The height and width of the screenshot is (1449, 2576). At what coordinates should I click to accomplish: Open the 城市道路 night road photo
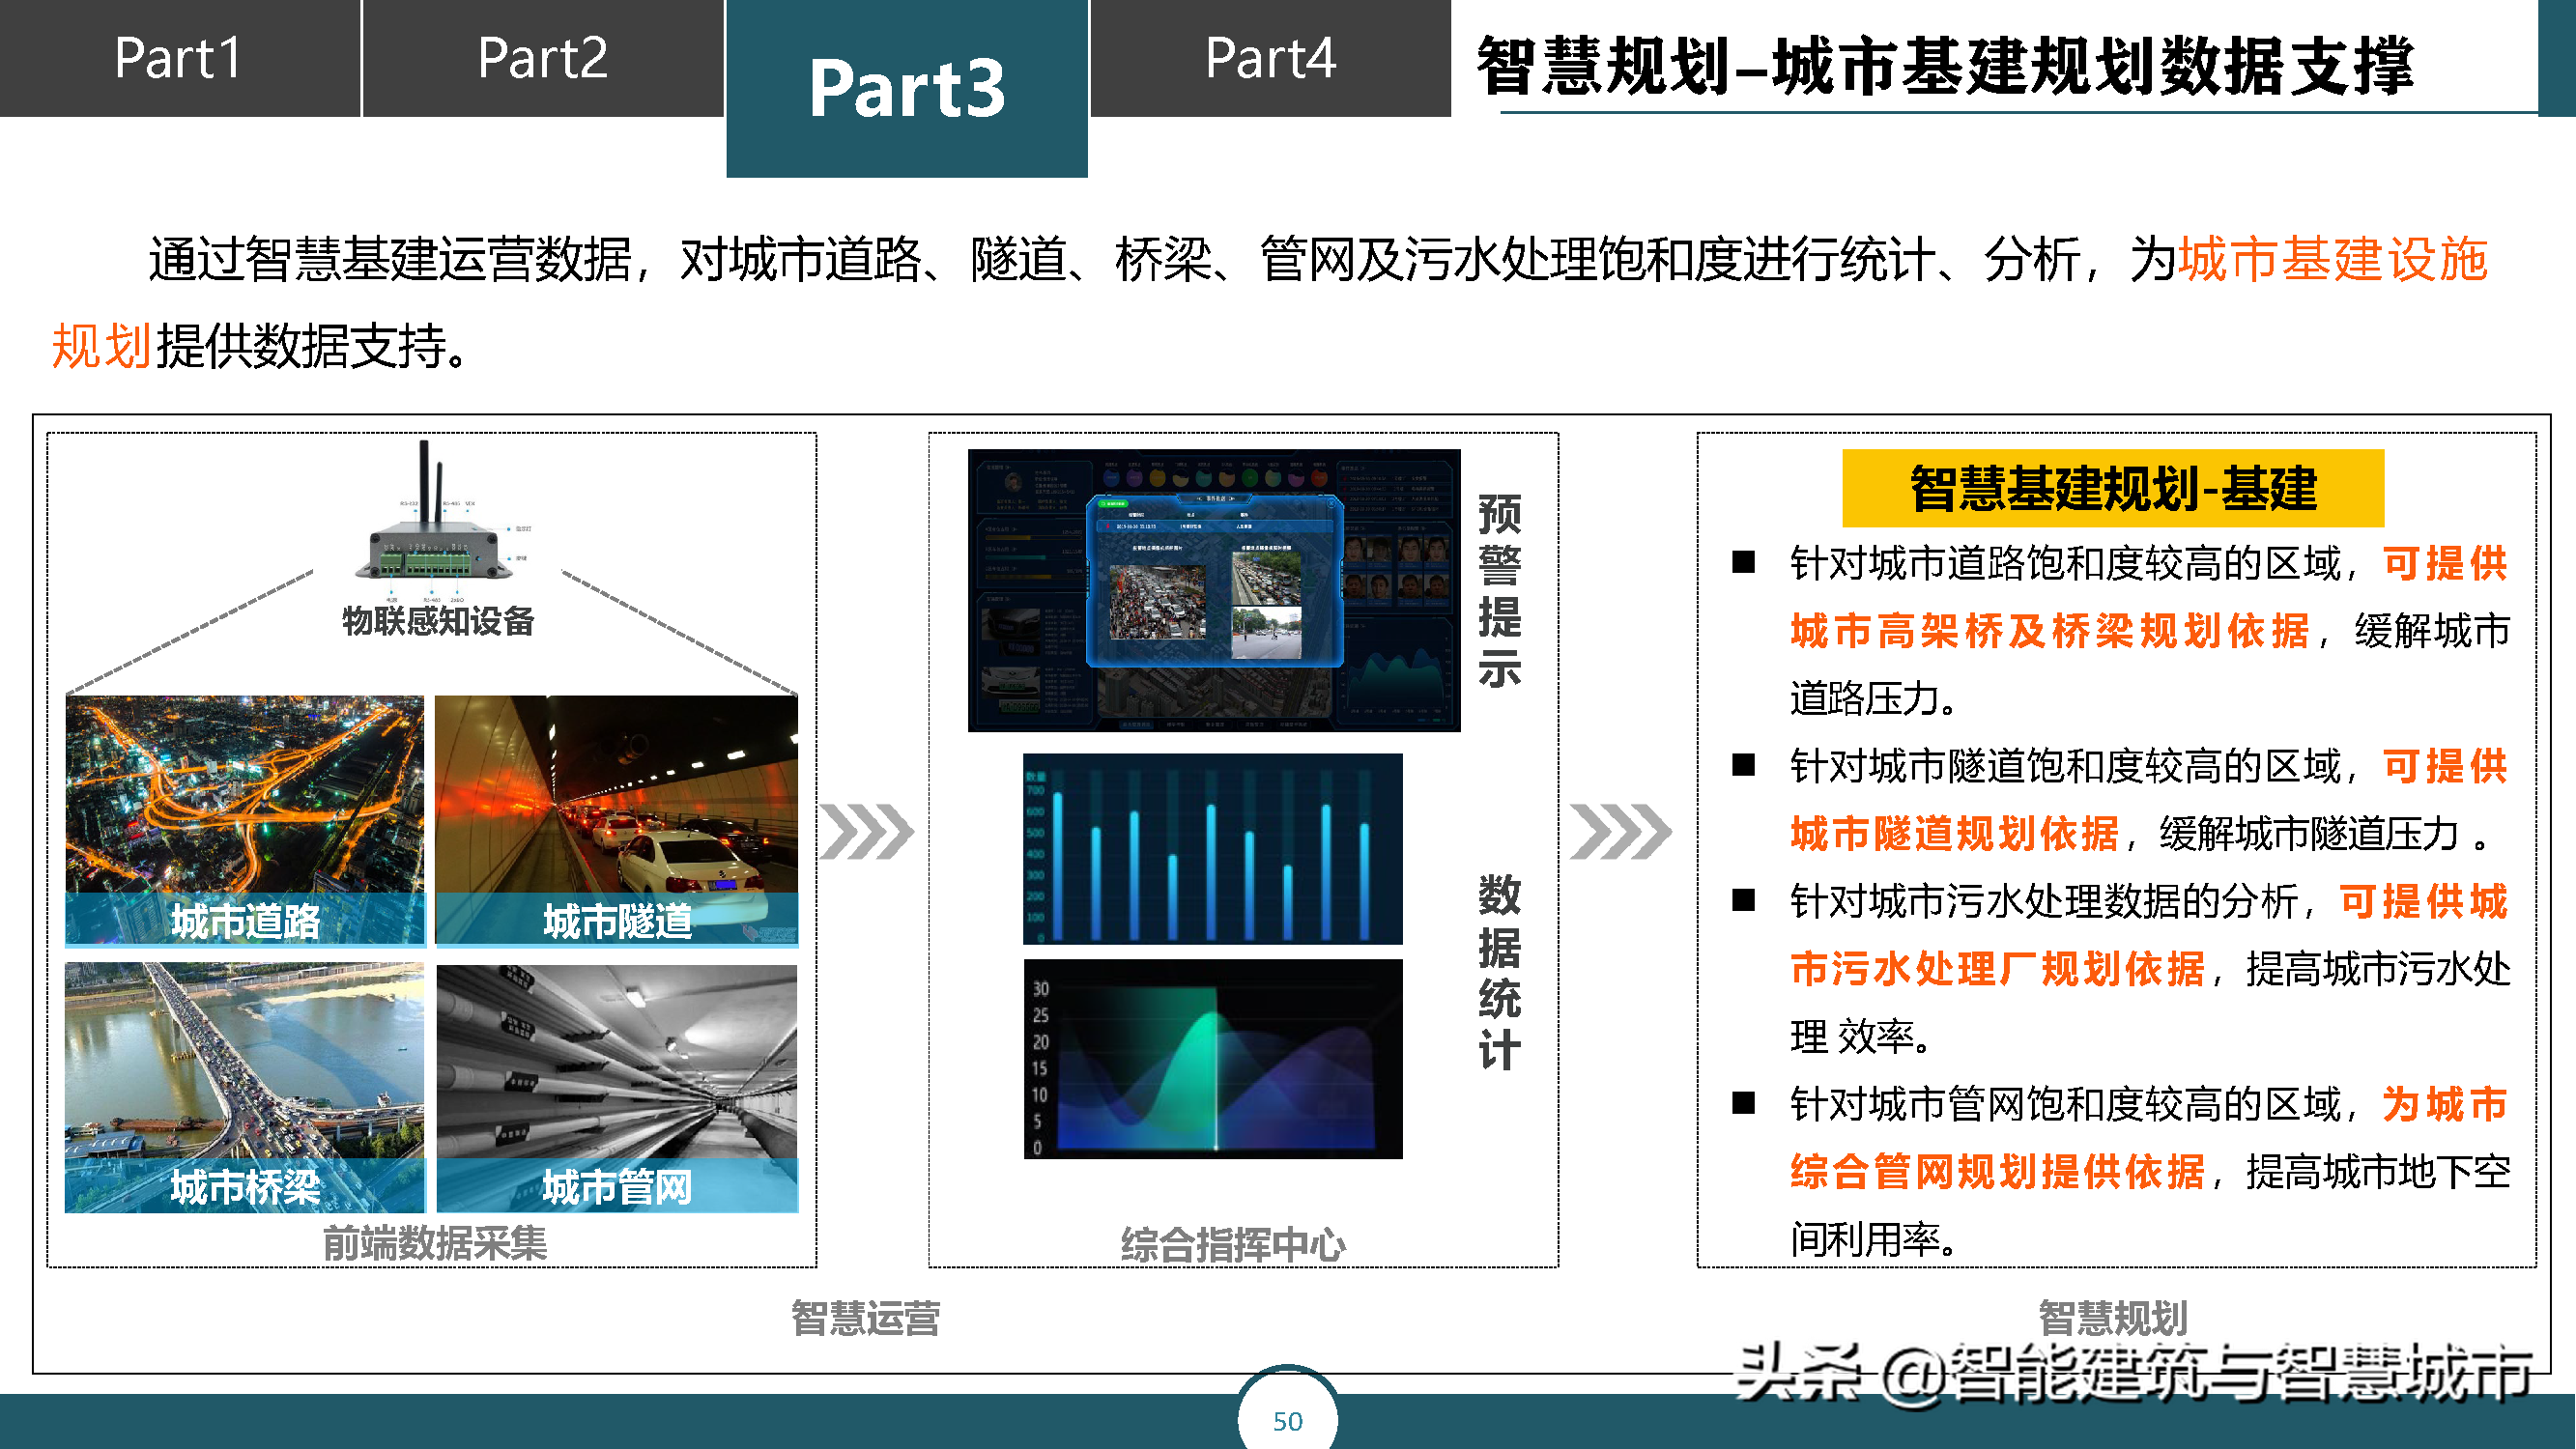point(245,821)
